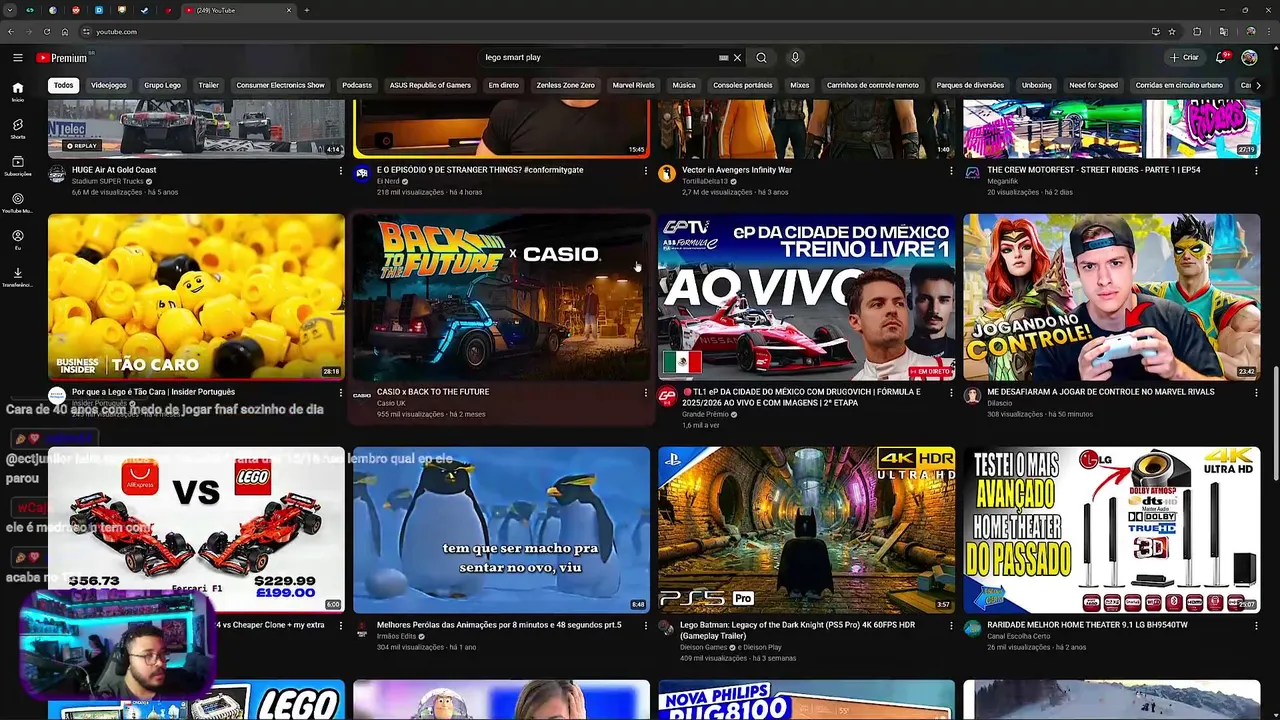The height and width of the screenshot is (720, 1280).
Task: Open options for Lego Batman trailer video
Action: coord(951,626)
